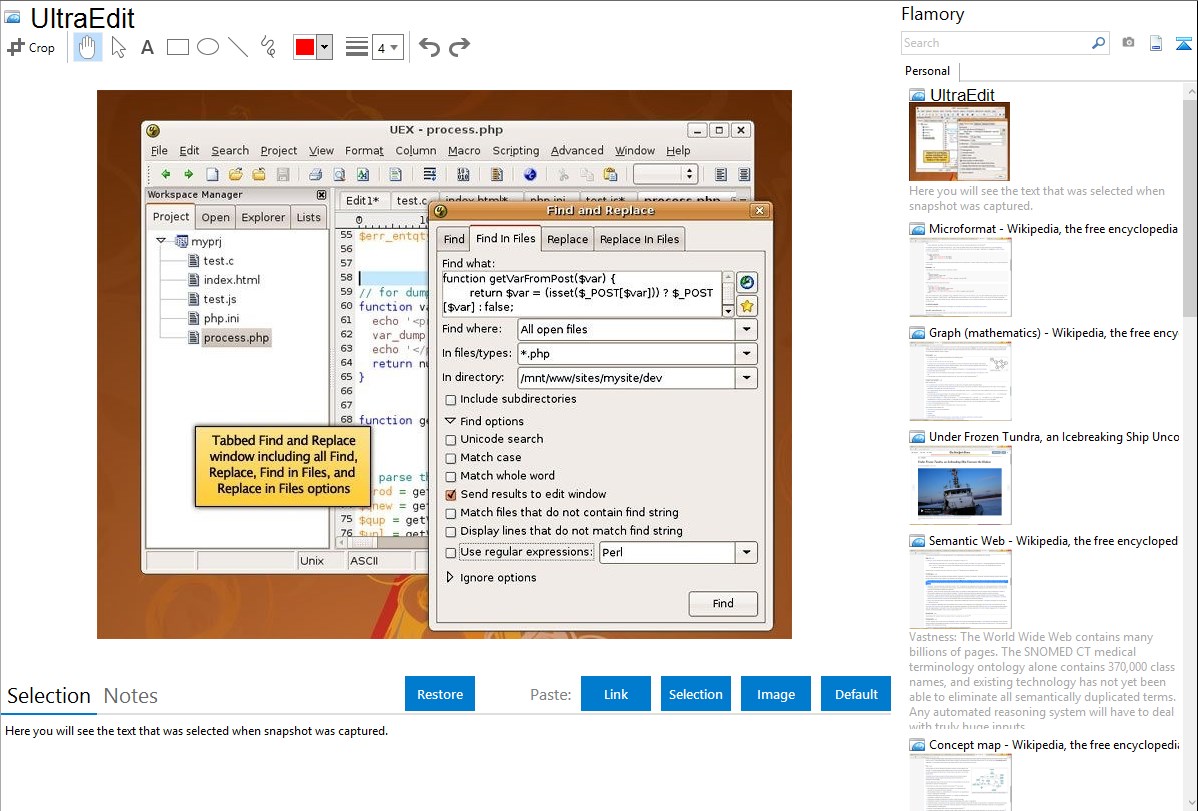Activate the hand pan tool

click(x=88, y=47)
